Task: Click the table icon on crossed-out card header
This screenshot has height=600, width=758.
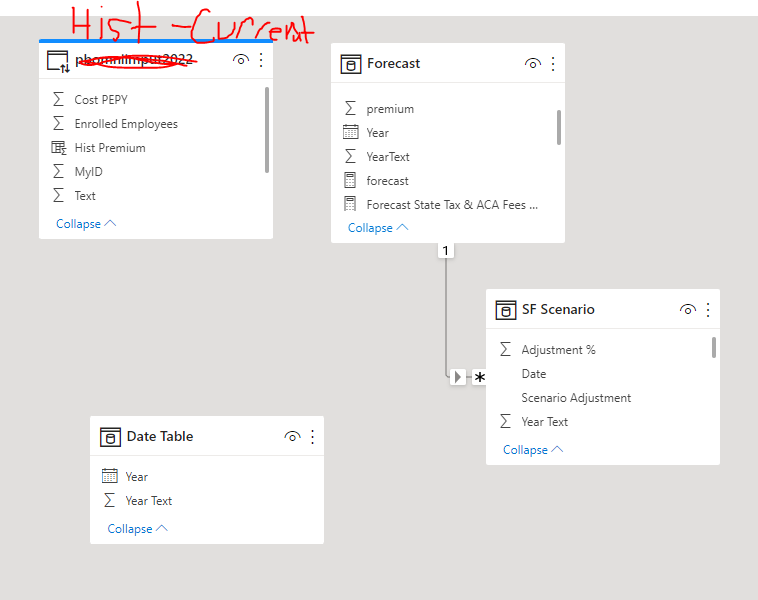Action: click(x=58, y=61)
